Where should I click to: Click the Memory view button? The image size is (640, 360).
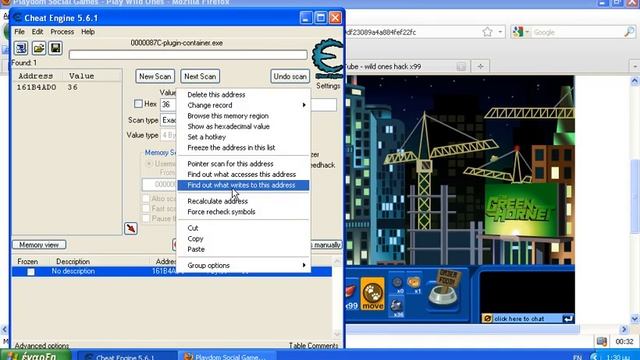click(39, 245)
